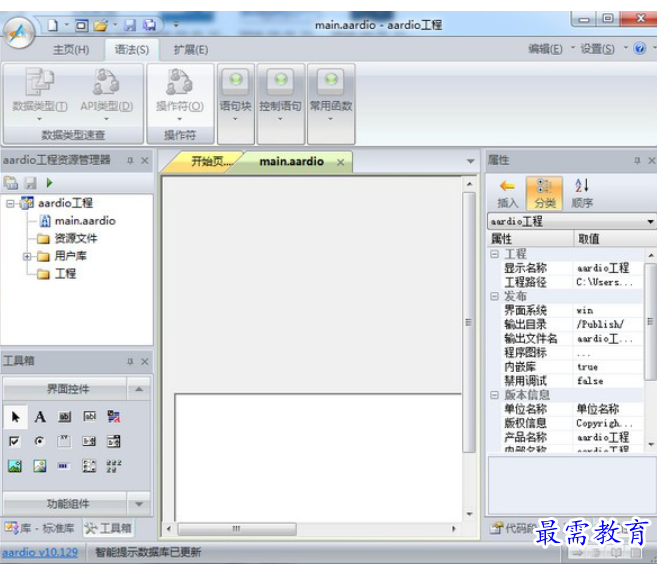Open the 数据类型(T) dropdown
The width and height of the screenshot is (657, 564).
39,95
